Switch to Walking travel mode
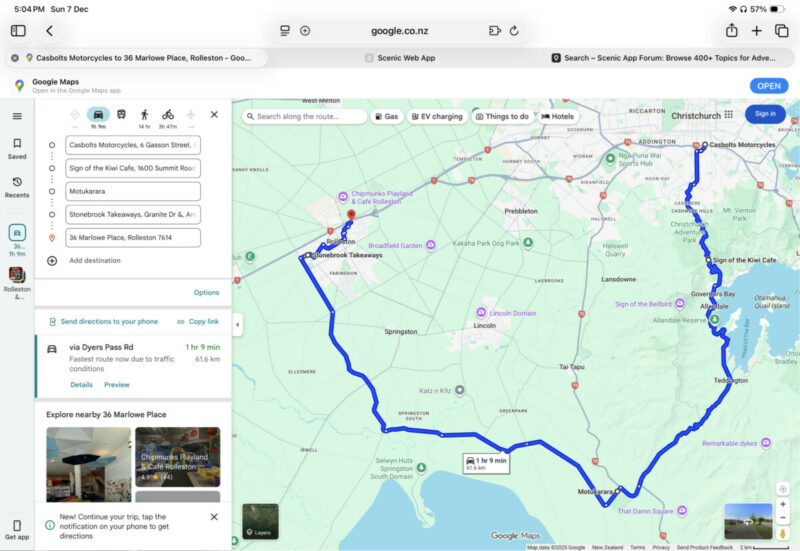The width and height of the screenshot is (800, 551). click(x=145, y=115)
